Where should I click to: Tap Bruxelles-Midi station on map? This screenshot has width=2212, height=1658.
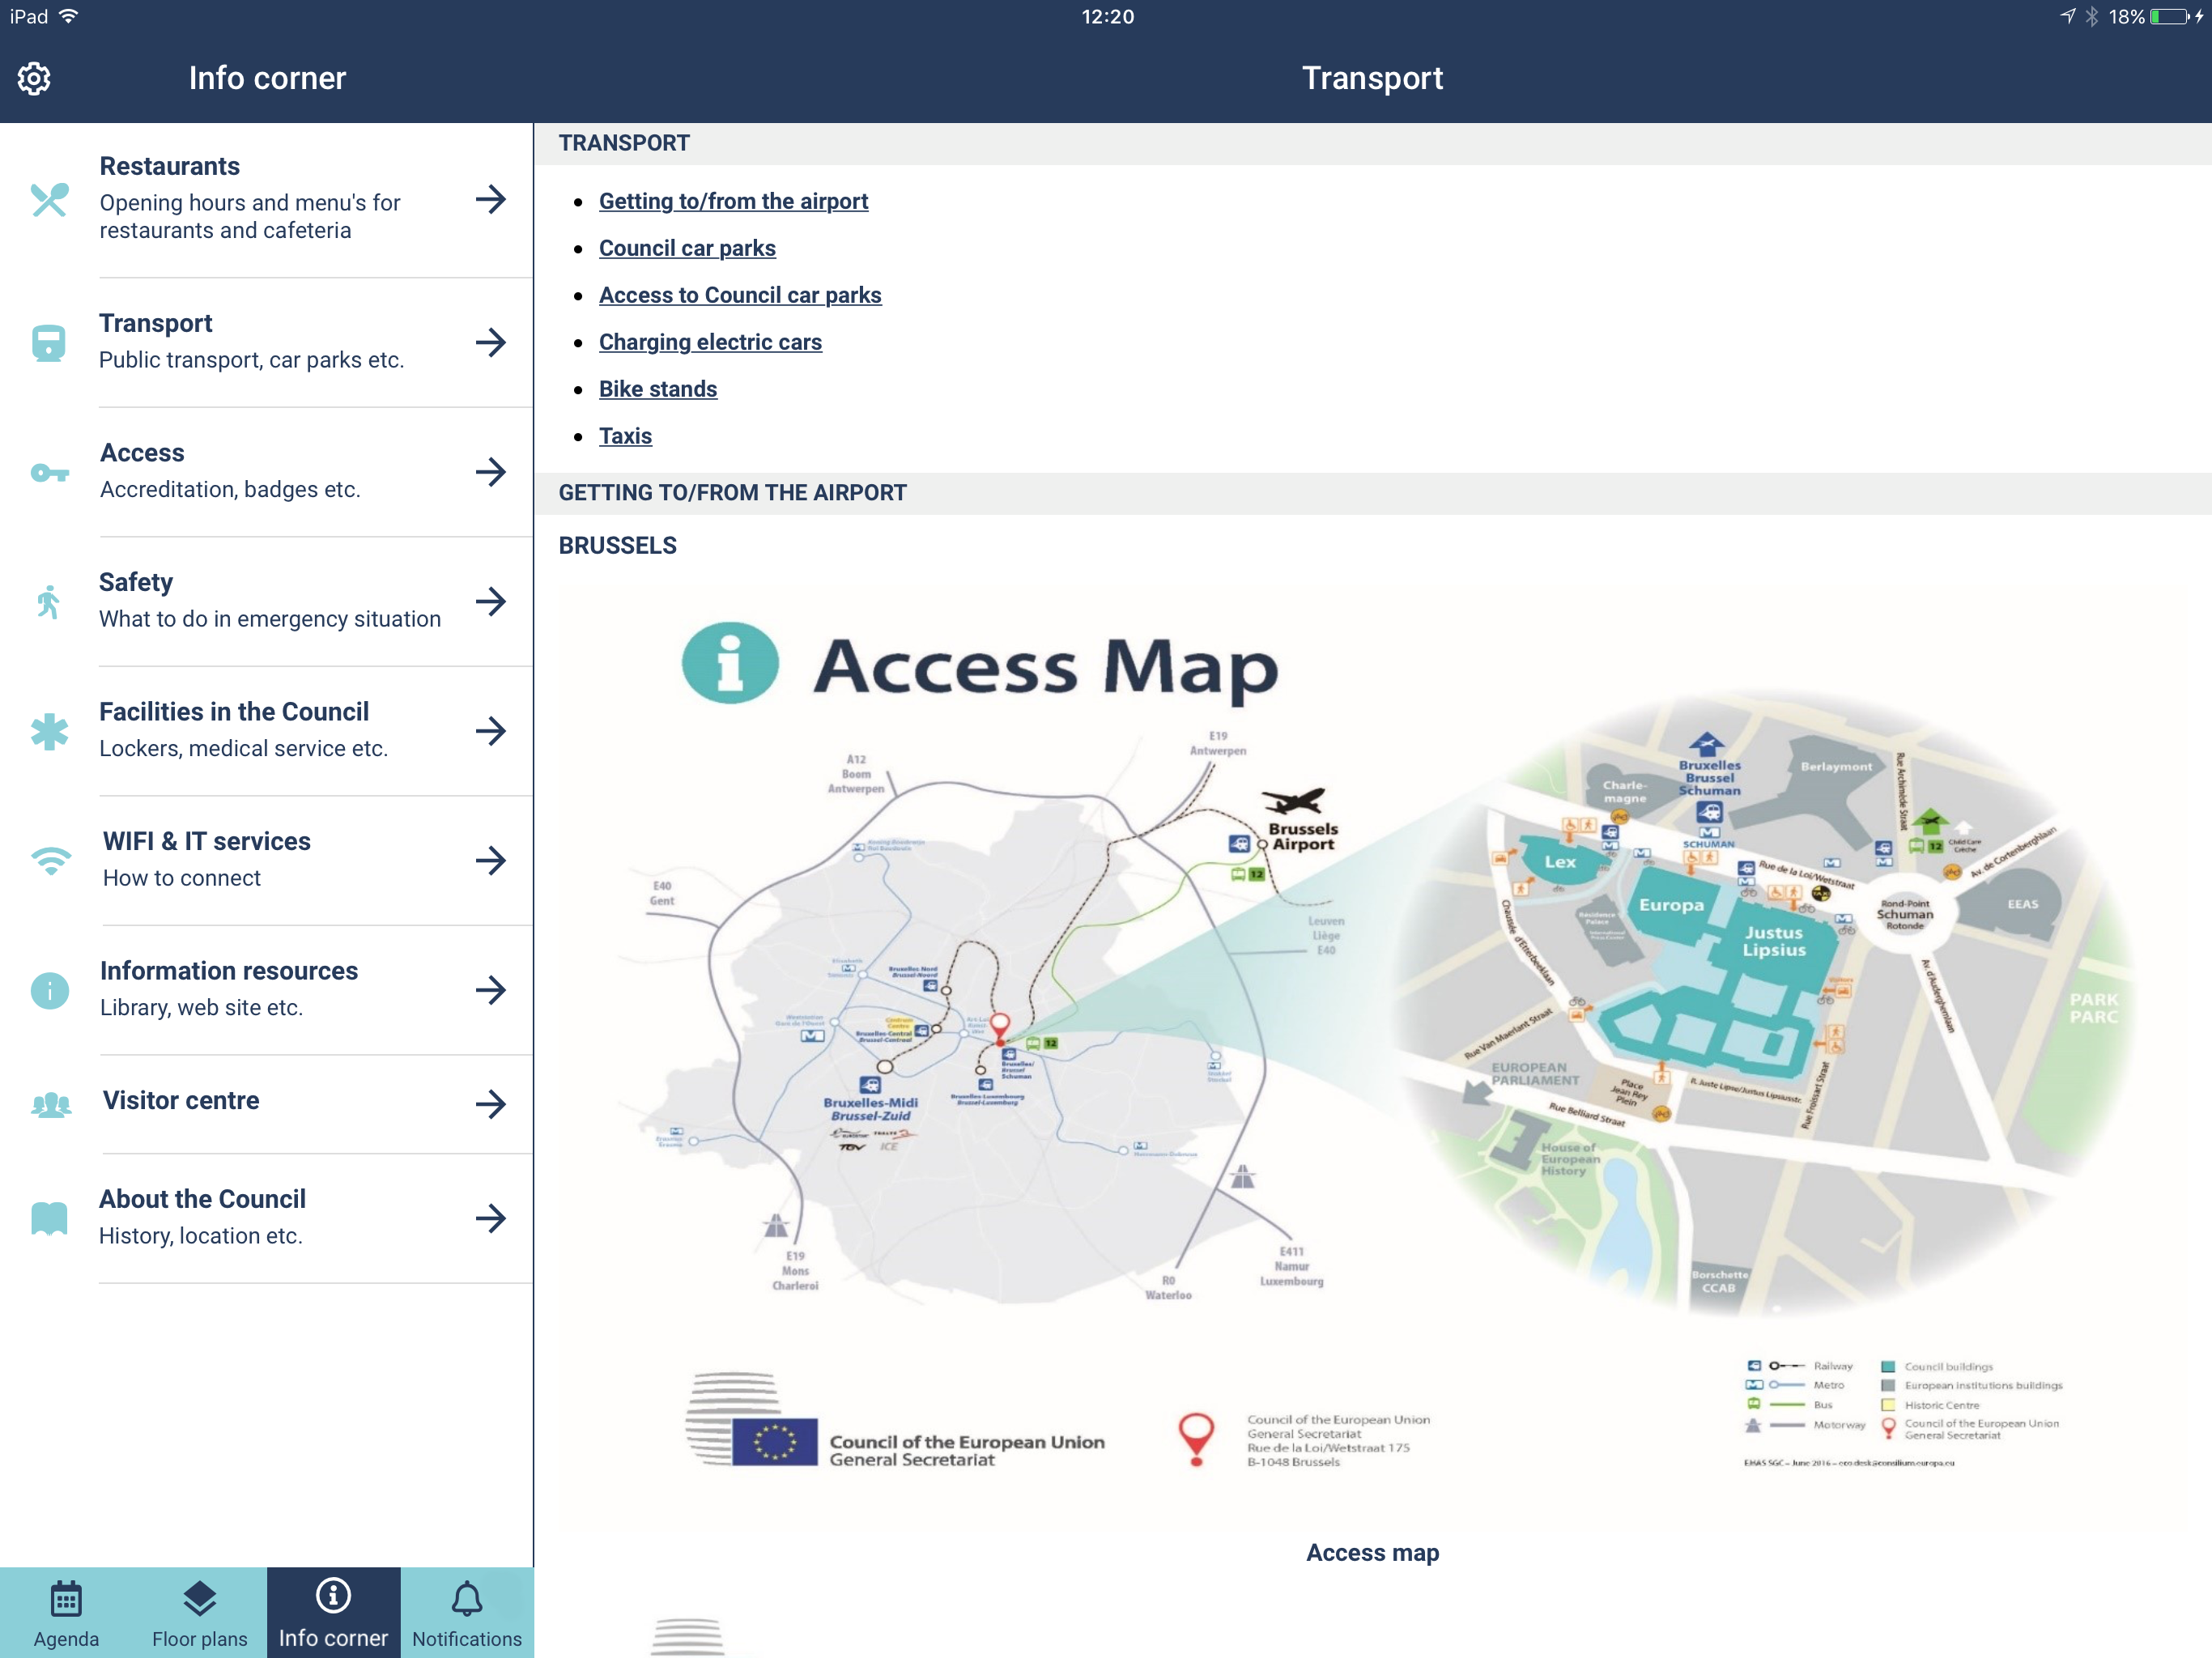870,1108
